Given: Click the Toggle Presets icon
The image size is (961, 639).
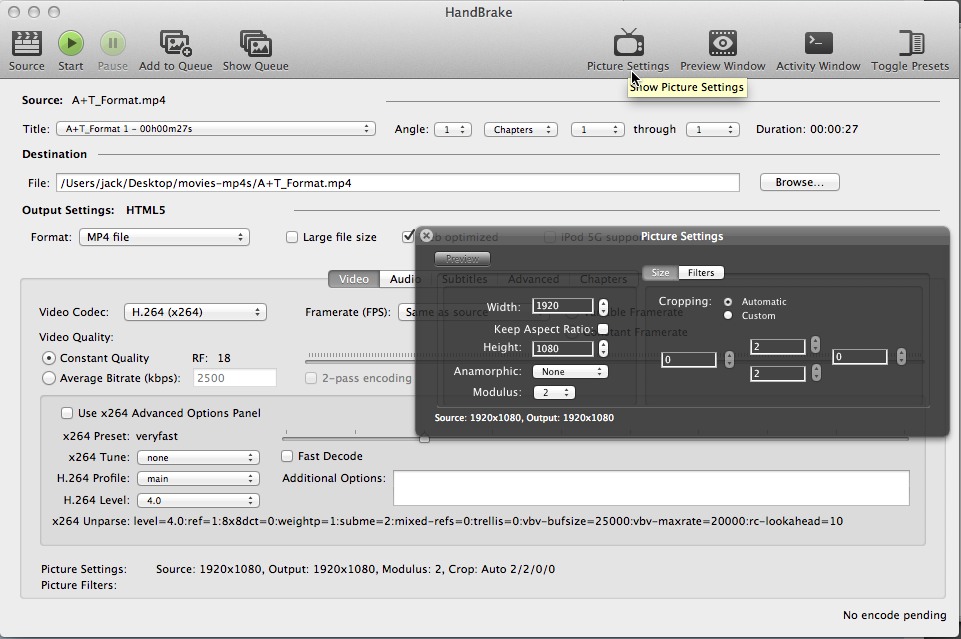Looking at the screenshot, I should coord(909,43).
